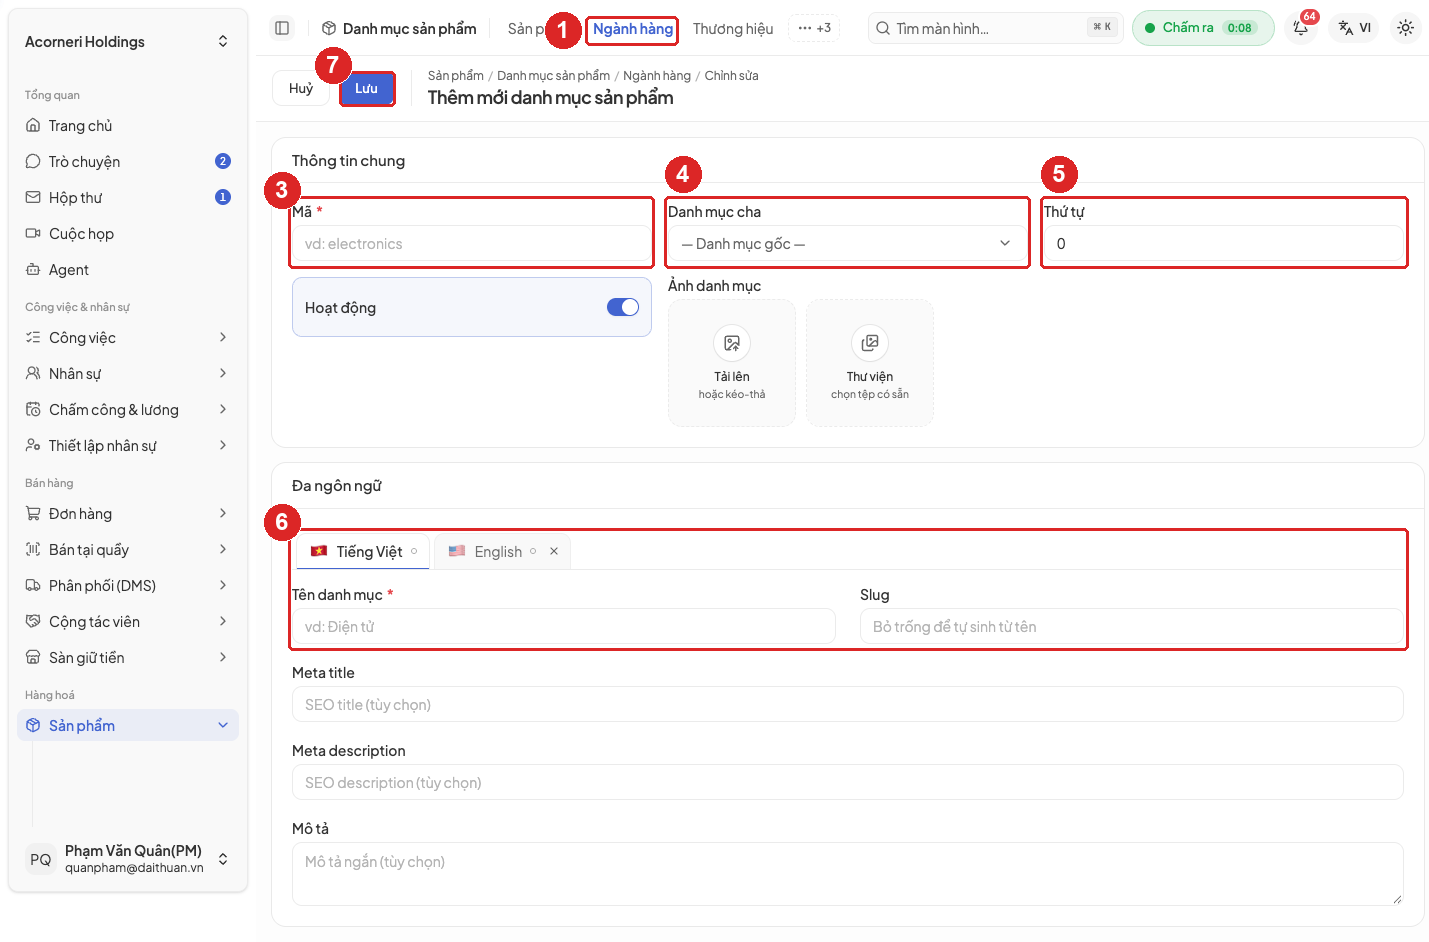Screen dimensions: 1429x942
Task: Click the Tải lên upload image icon
Action: 732,343
